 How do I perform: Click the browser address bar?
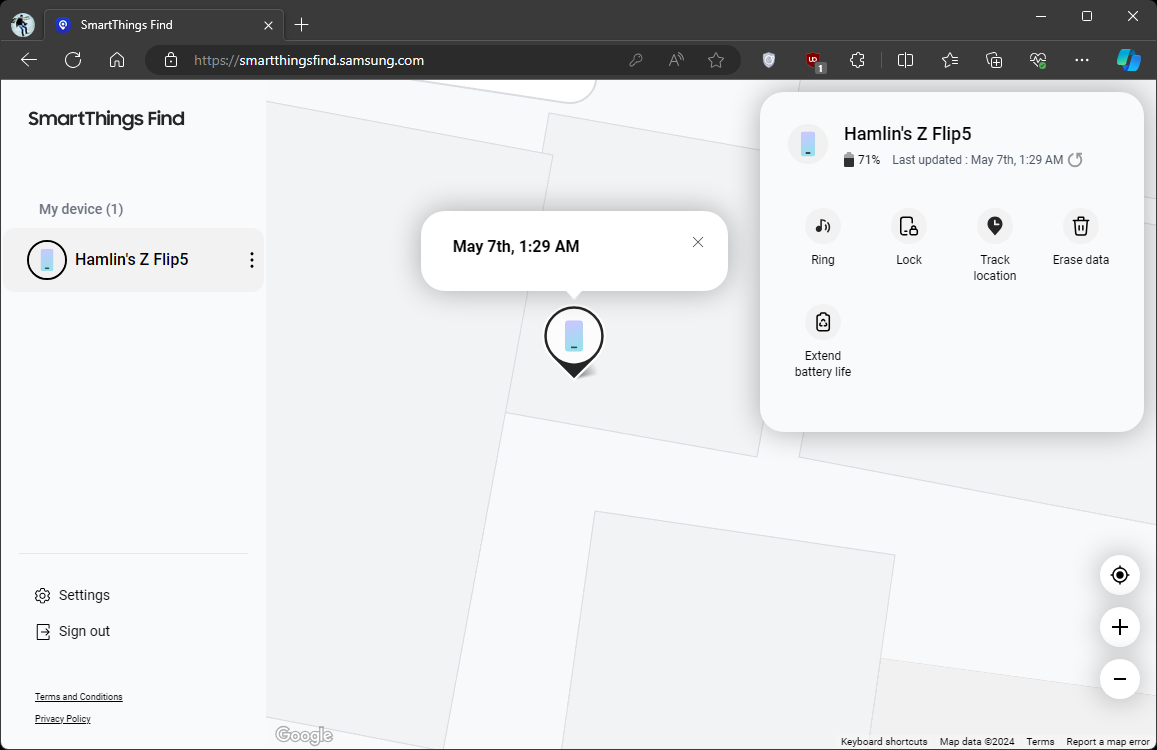coord(400,60)
